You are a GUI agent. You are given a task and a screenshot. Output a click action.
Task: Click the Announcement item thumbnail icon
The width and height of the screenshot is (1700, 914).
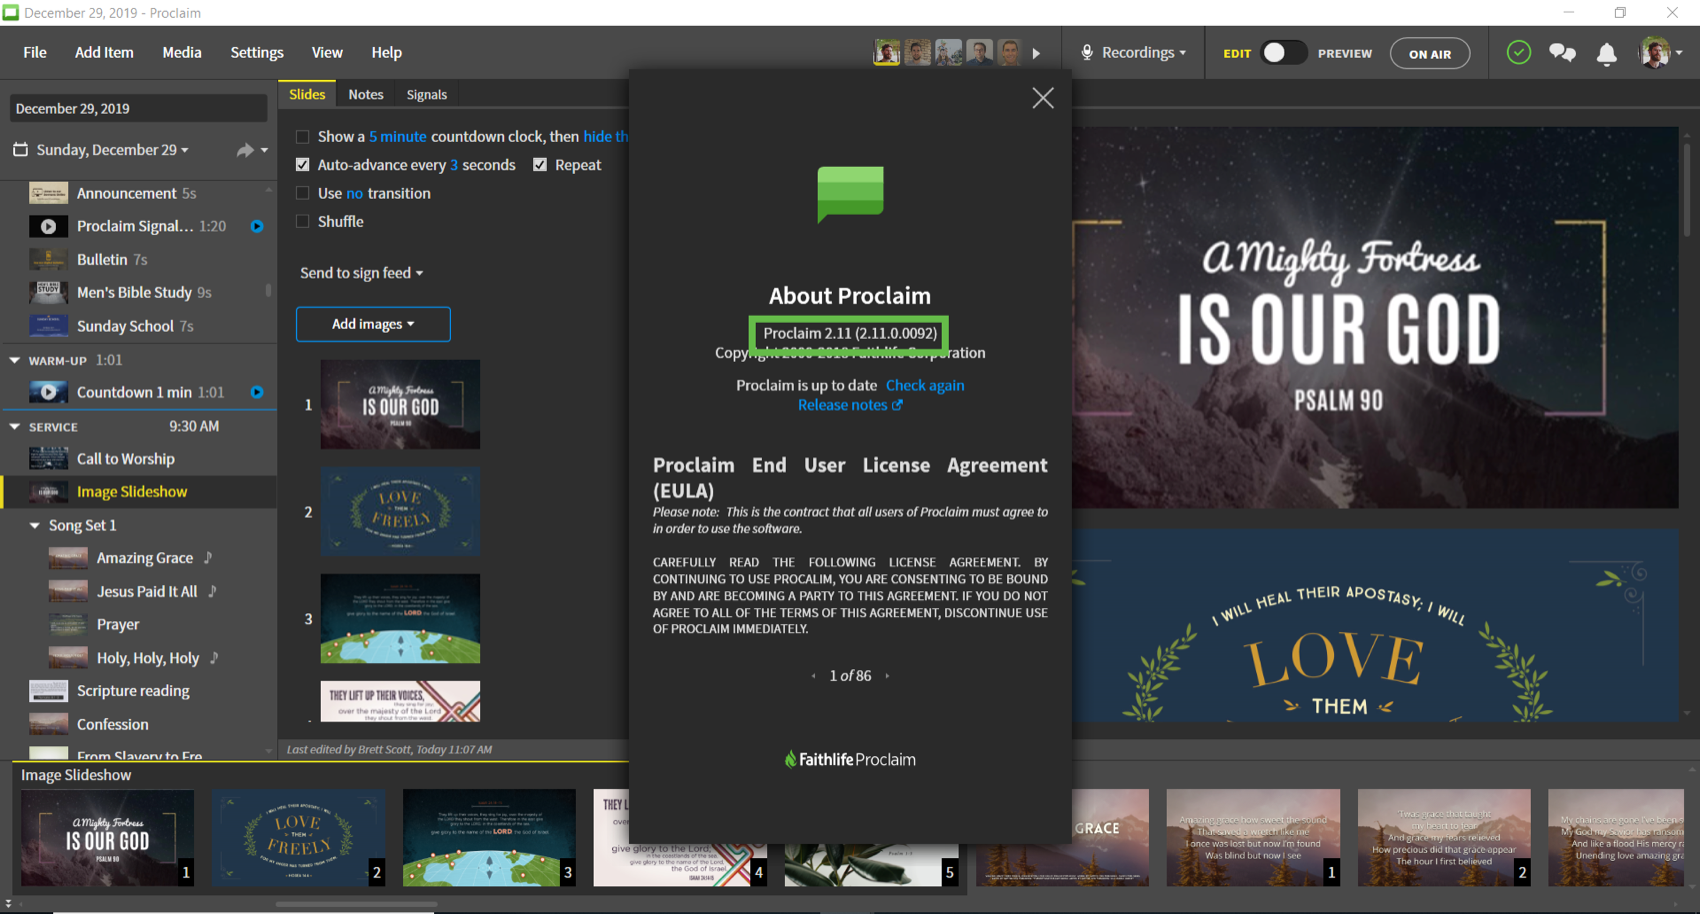[48, 193]
